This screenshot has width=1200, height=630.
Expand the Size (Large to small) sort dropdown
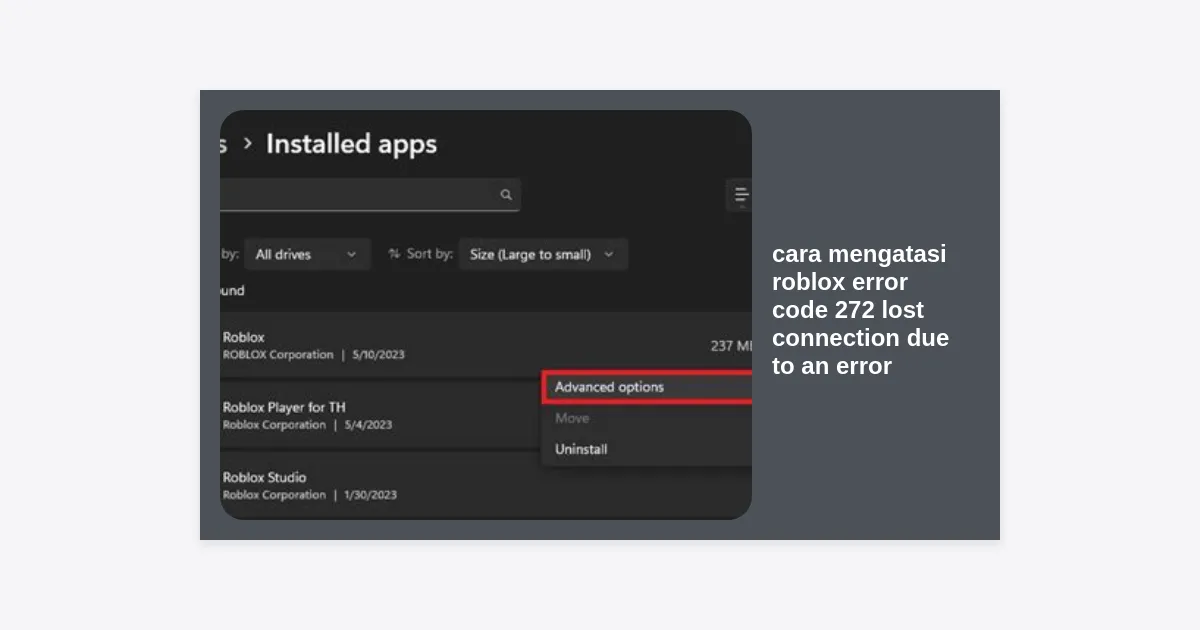pos(542,254)
